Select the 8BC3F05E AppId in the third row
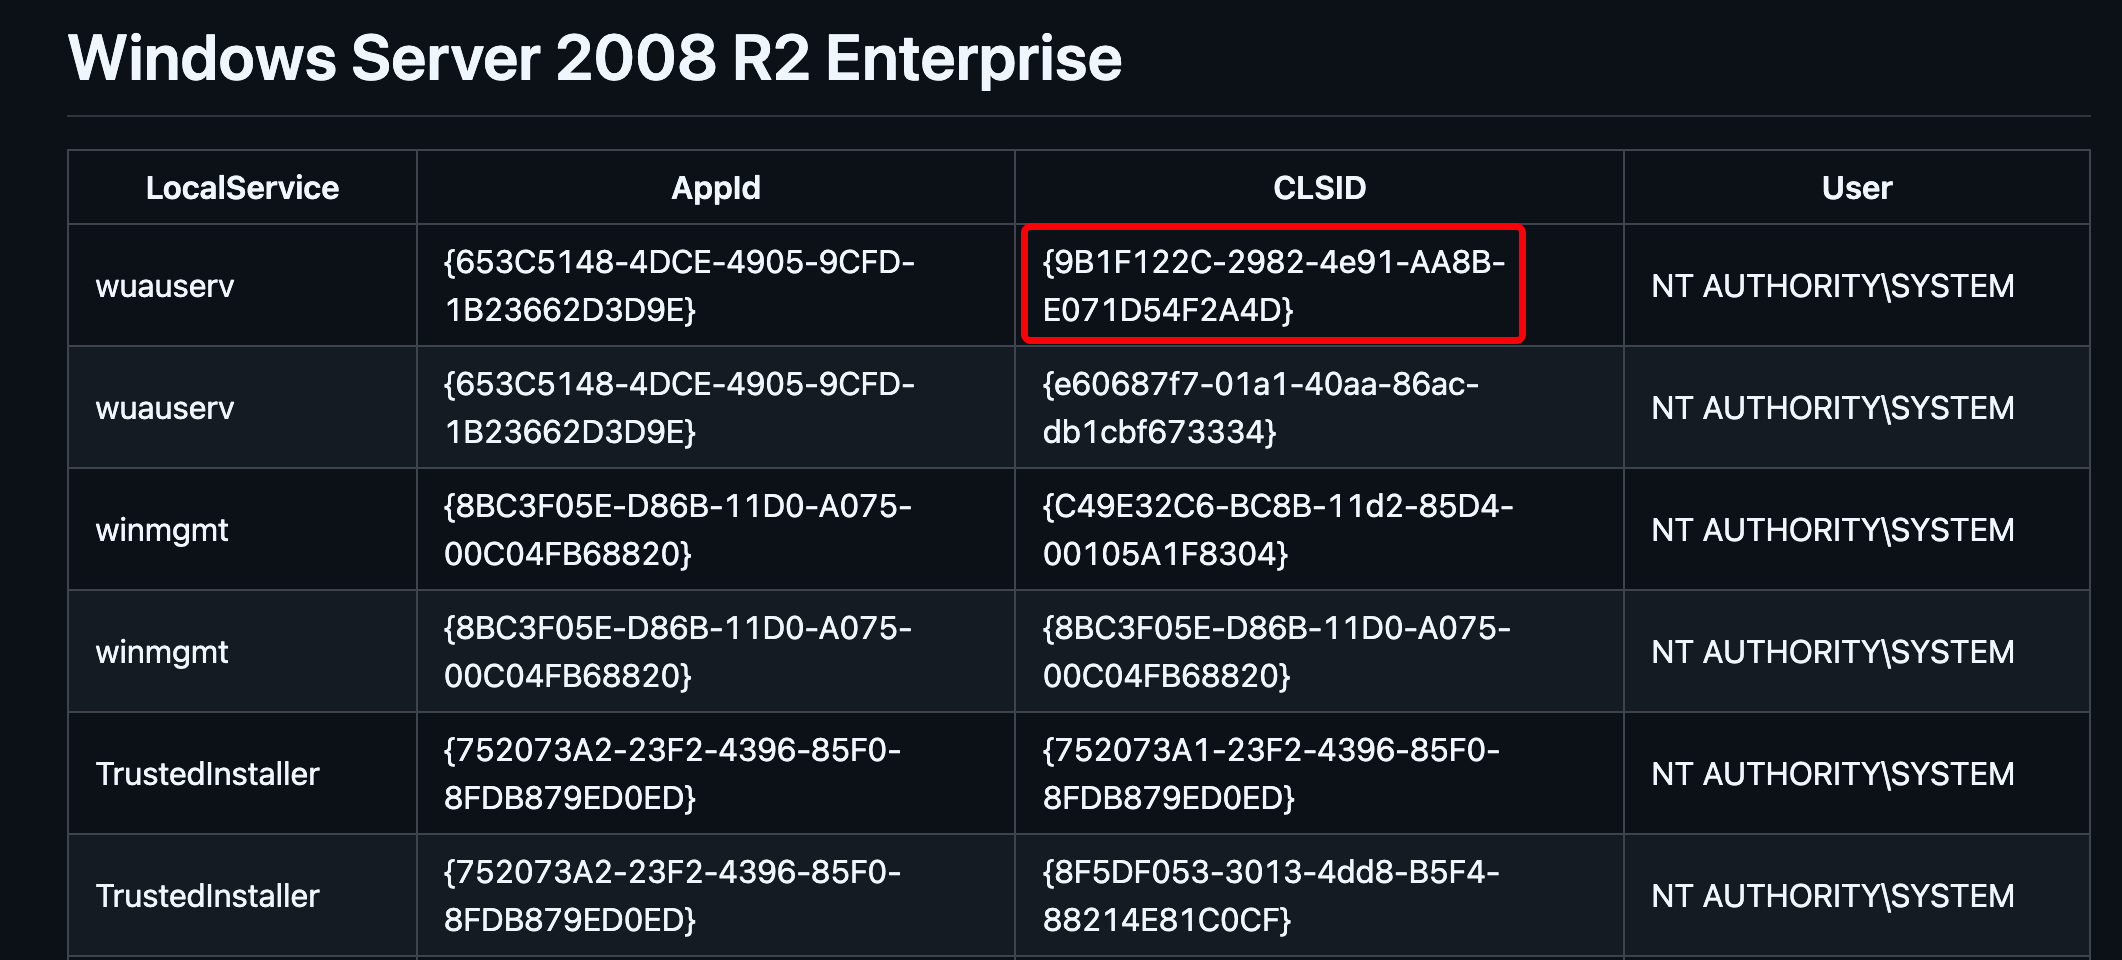Viewport: 2122px width, 960px height. (x=677, y=530)
